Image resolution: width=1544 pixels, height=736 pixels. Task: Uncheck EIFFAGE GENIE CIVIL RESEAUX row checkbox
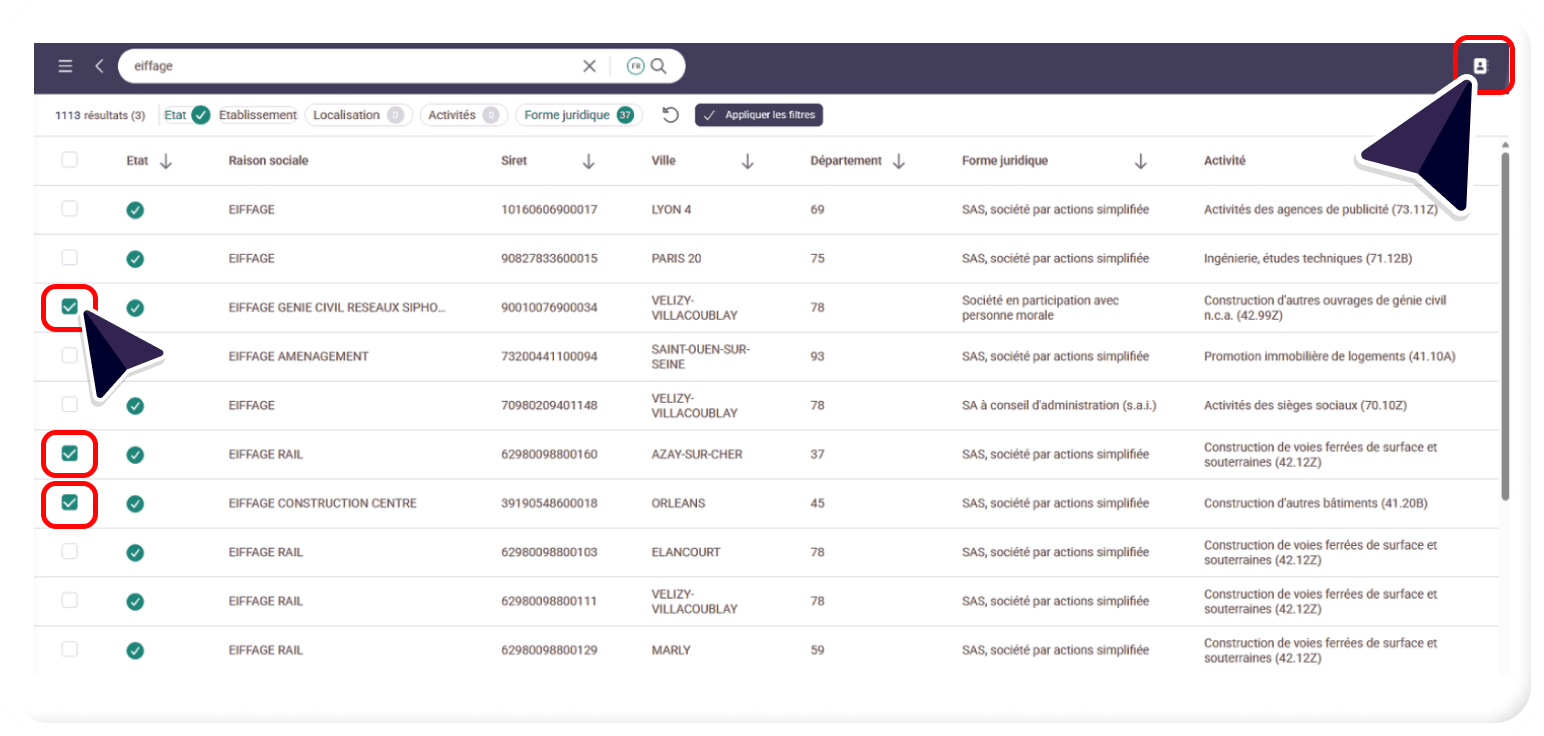(x=69, y=307)
